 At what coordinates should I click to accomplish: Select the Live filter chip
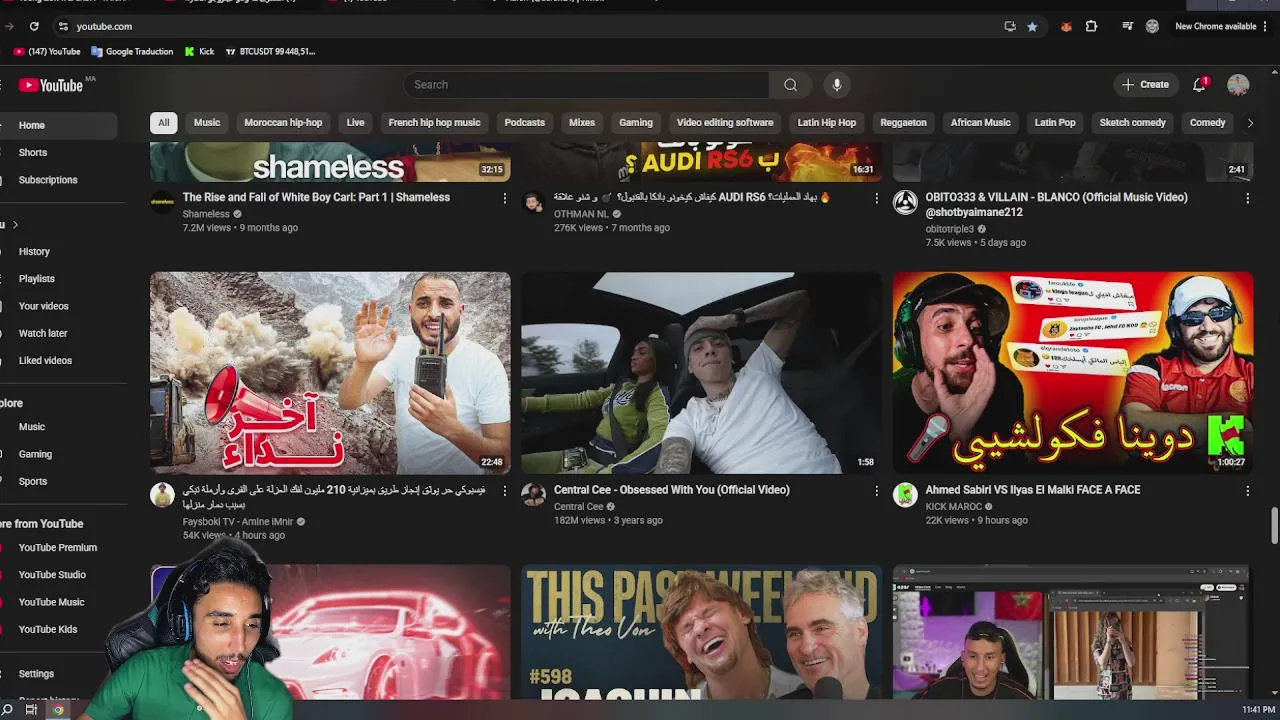click(355, 122)
